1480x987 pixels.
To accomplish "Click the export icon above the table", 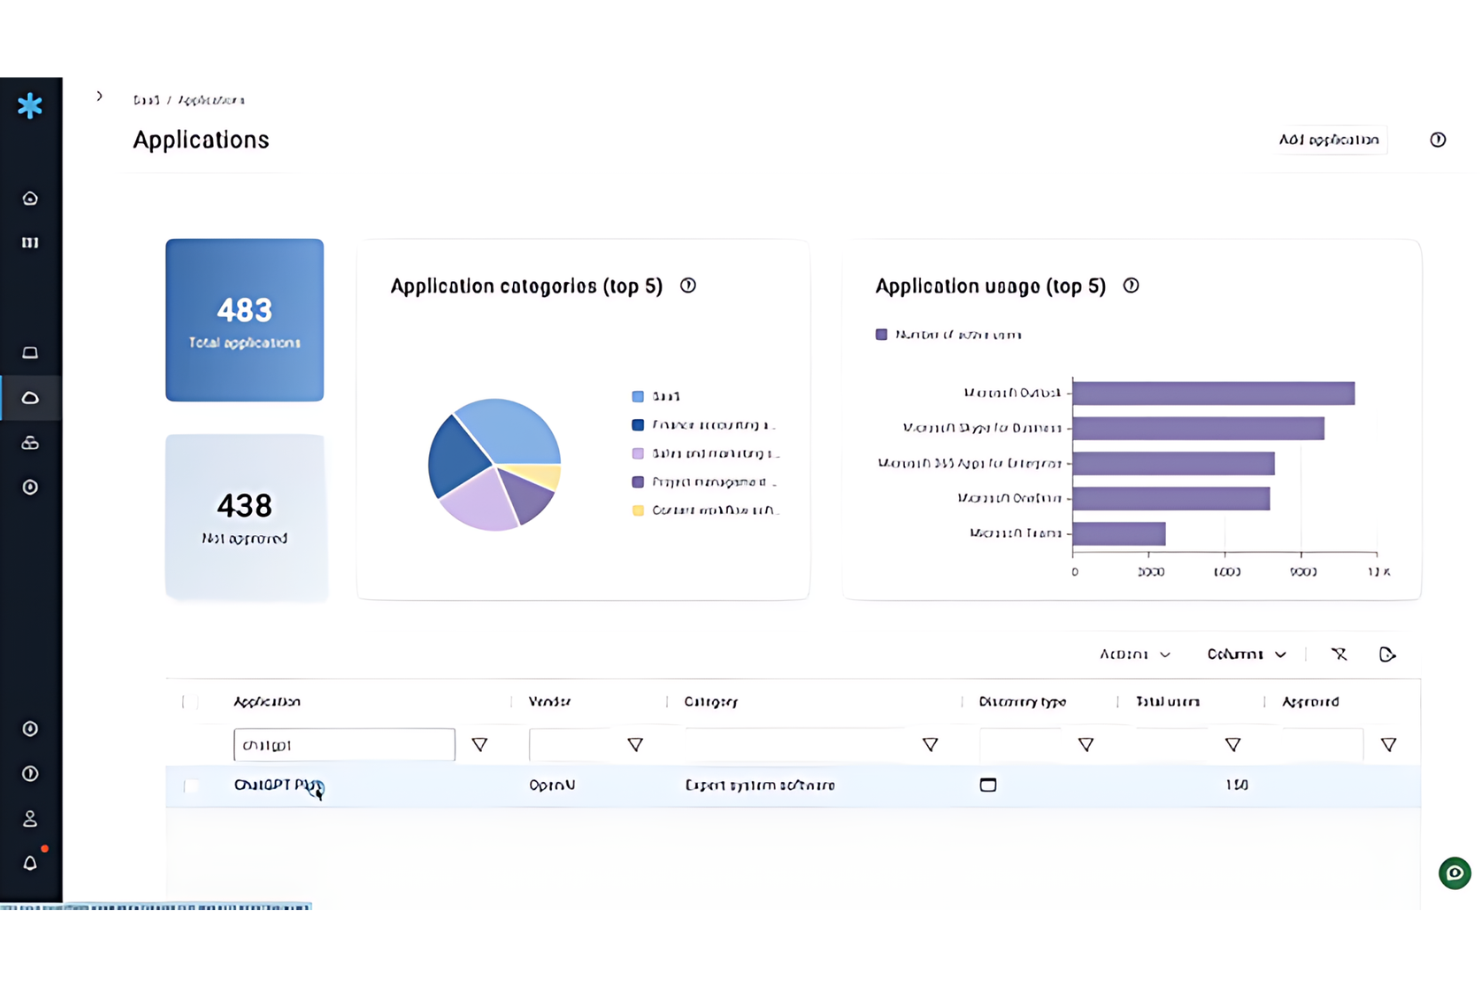I will click(x=1387, y=654).
